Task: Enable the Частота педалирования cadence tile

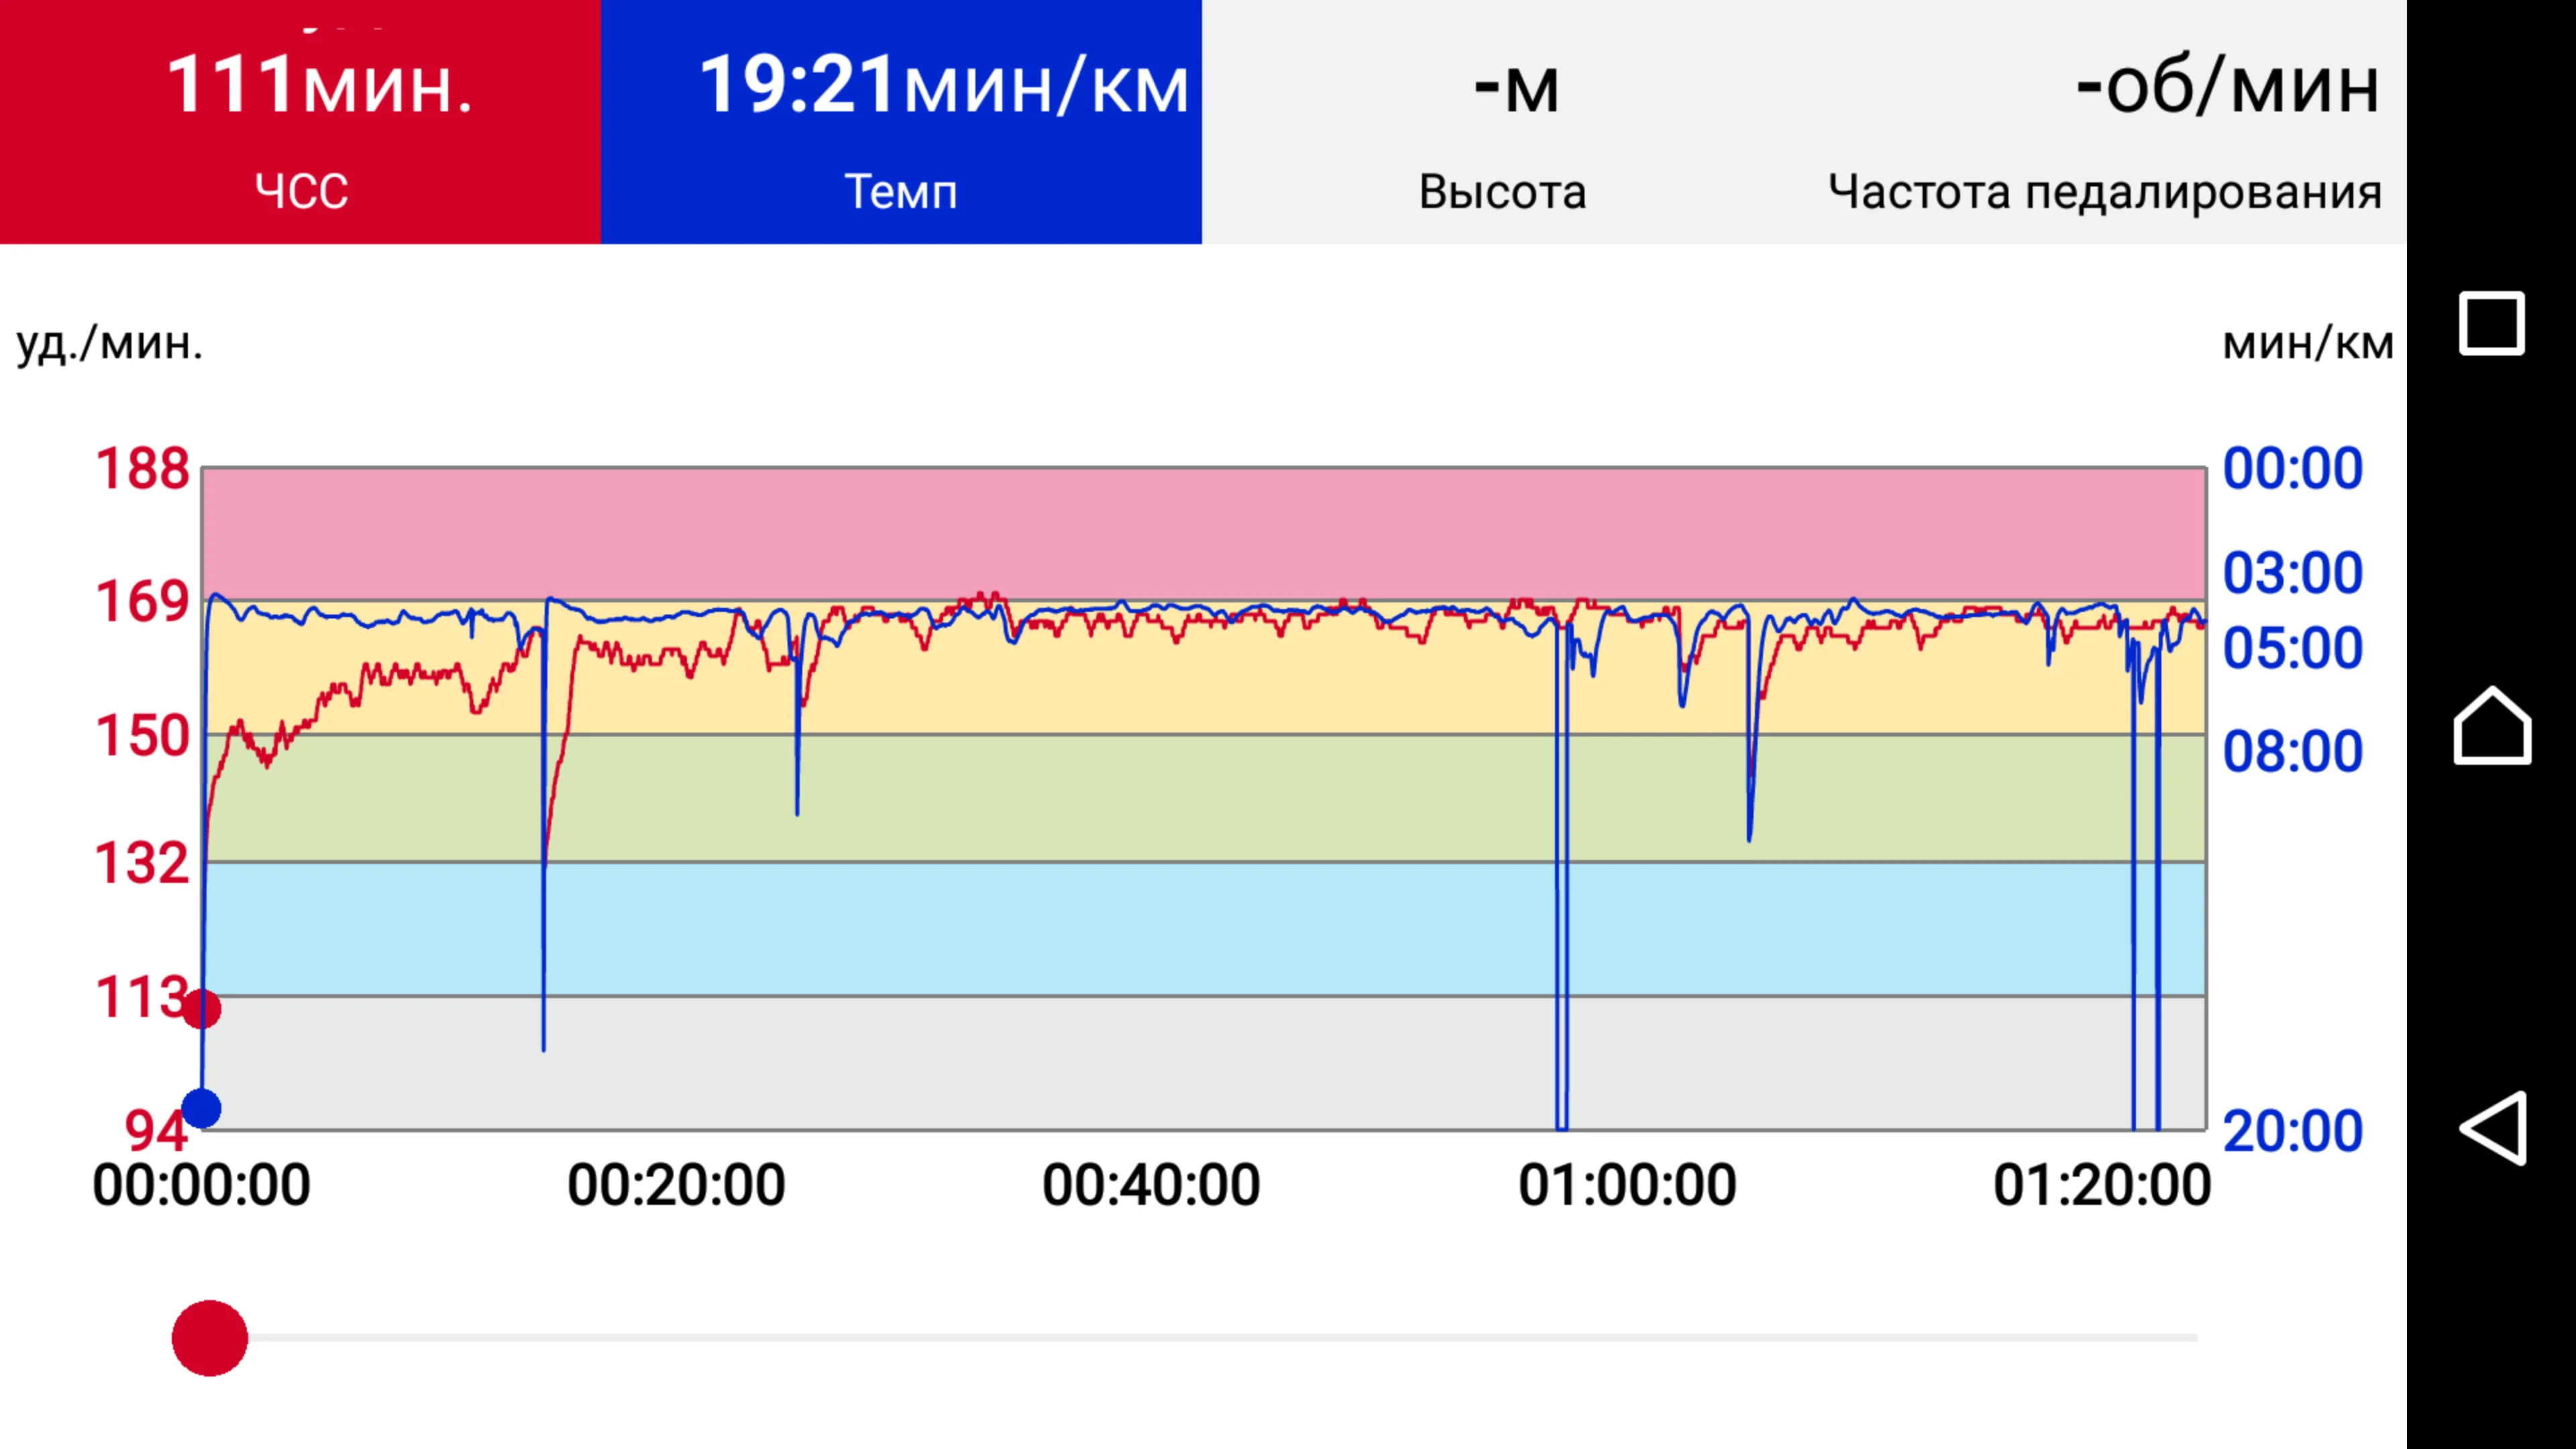Action: 2104,122
